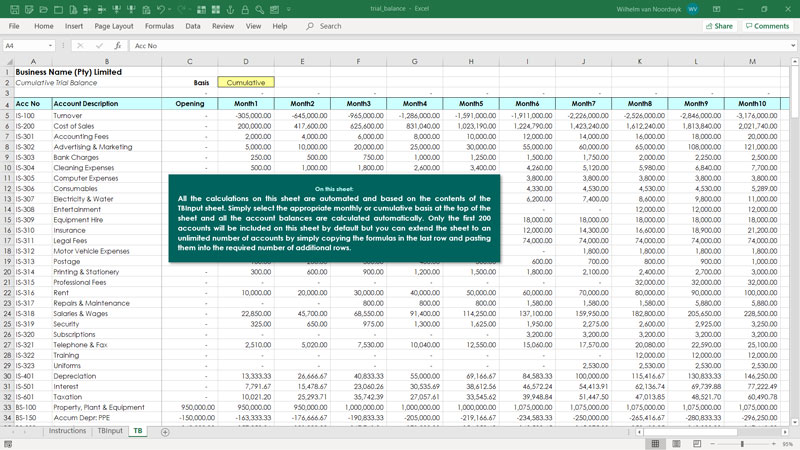Select column D header
This screenshot has width=800, height=450.
coord(246,61)
